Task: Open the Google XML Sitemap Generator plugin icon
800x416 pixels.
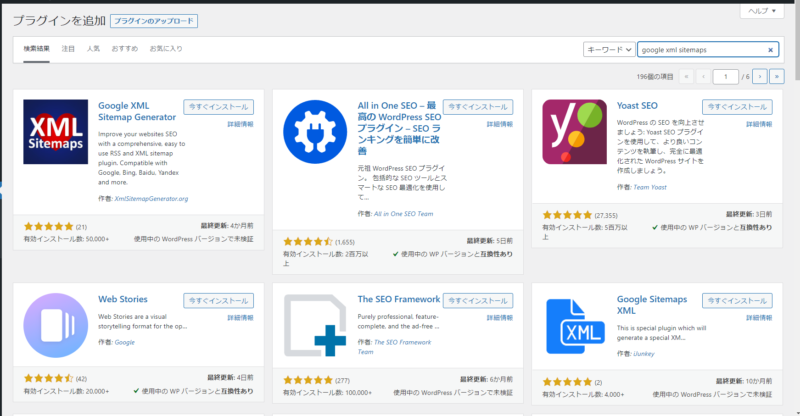Action: (x=56, y=132)
